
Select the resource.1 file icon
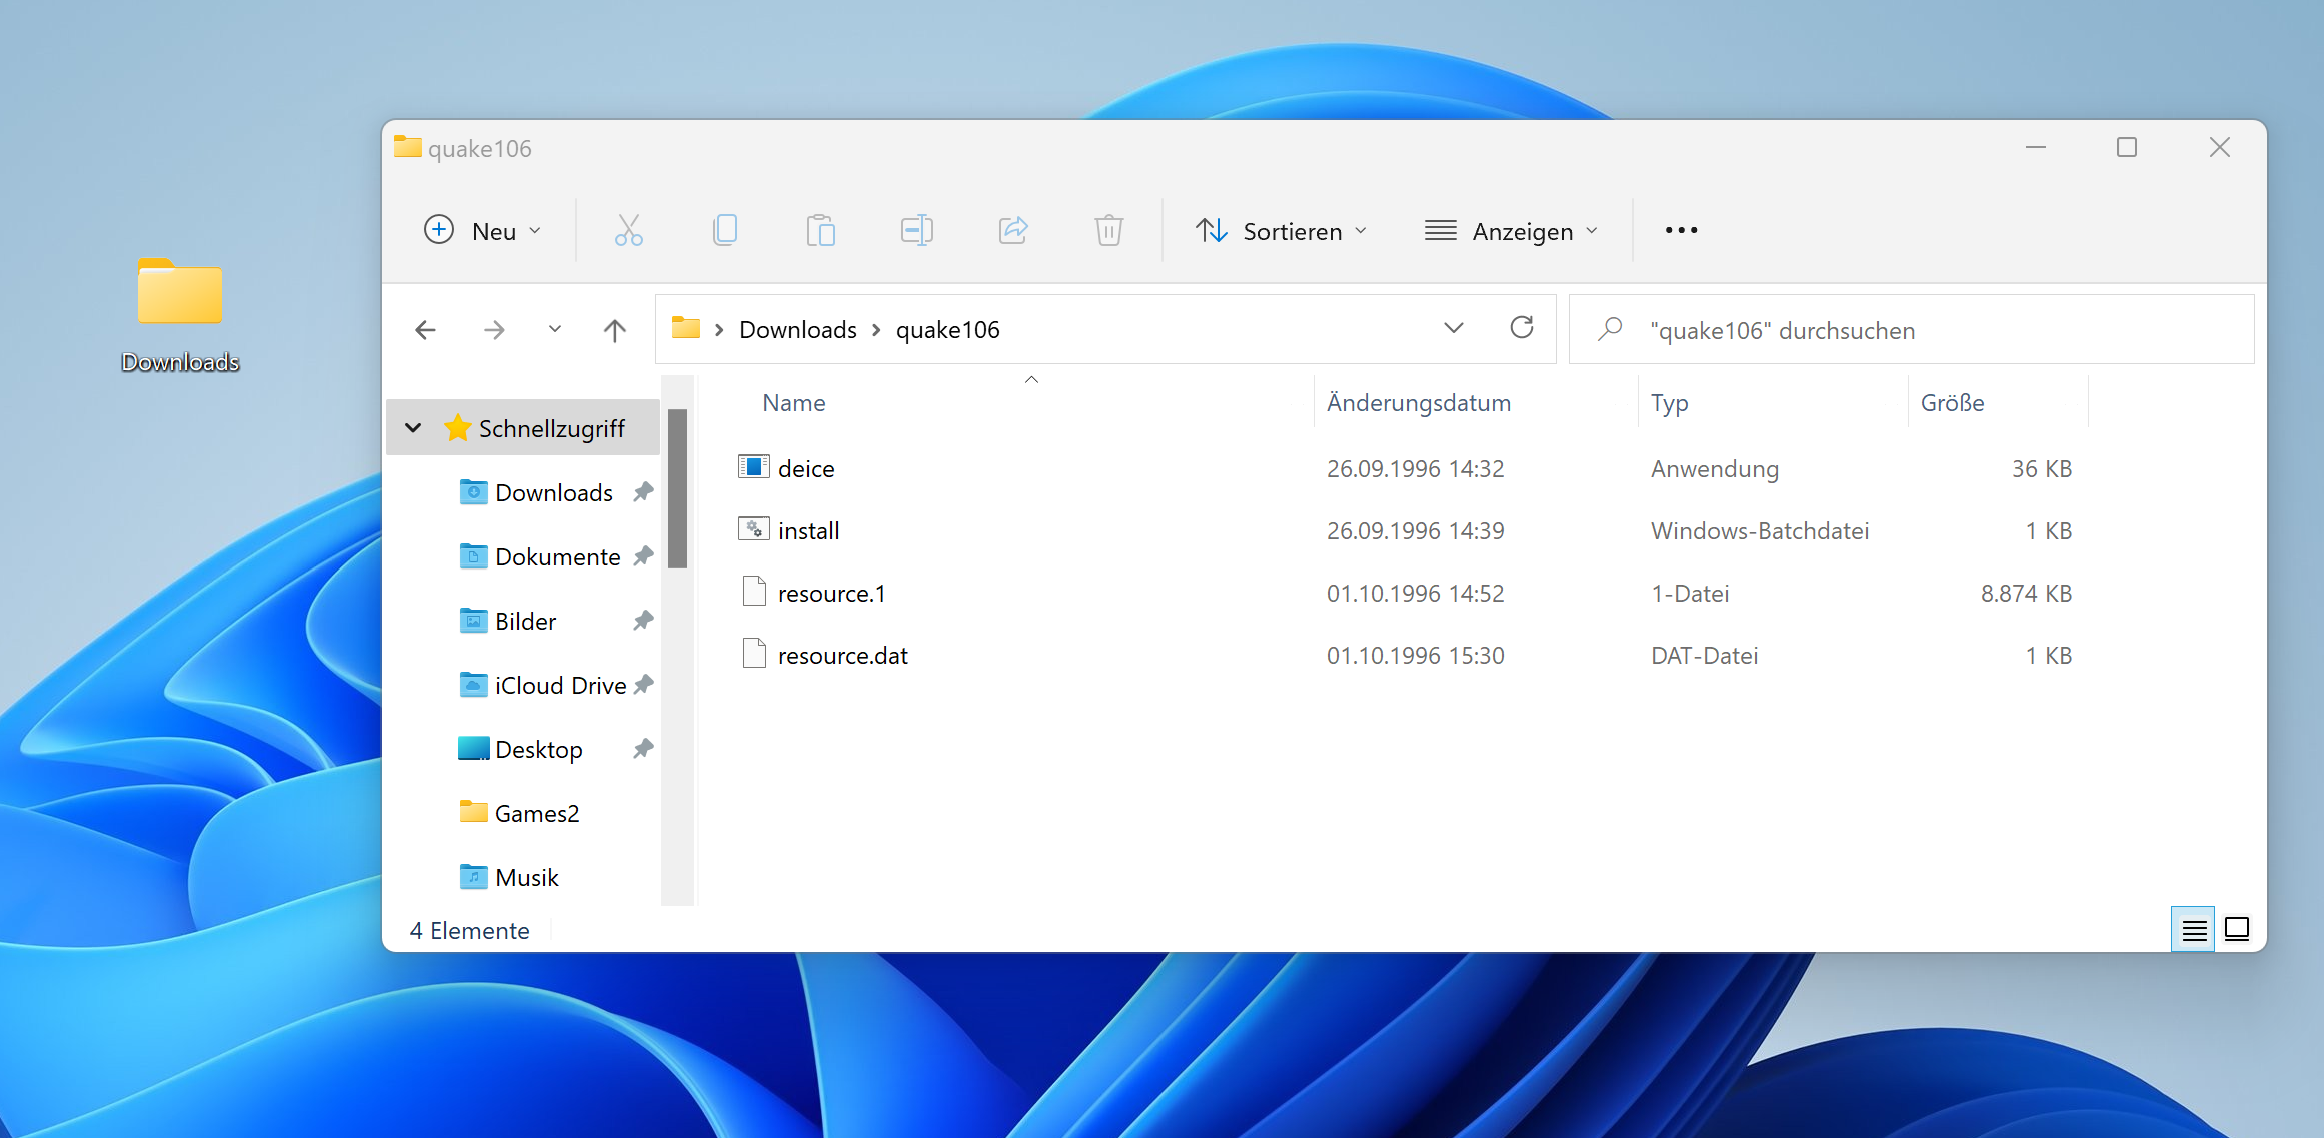pyautogui.click(x=755, y=592)
